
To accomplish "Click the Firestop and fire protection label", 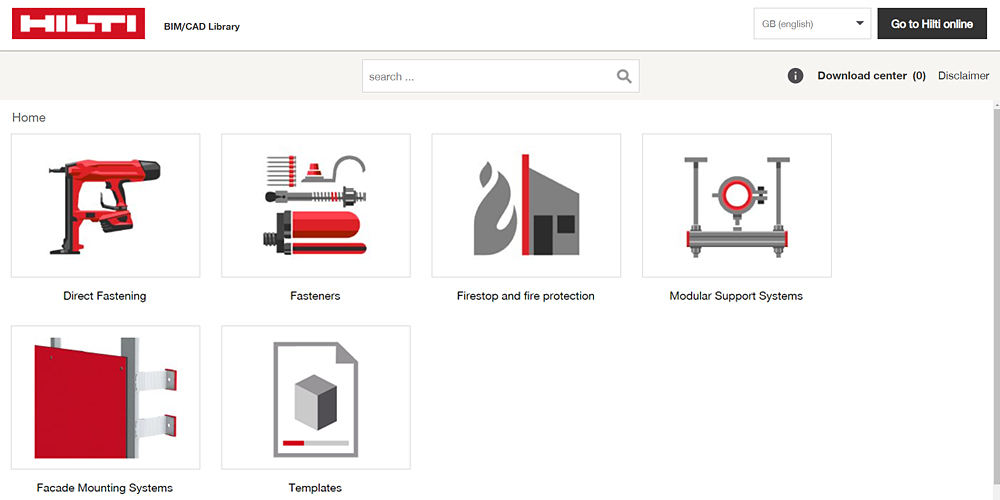I will point(526,296).
